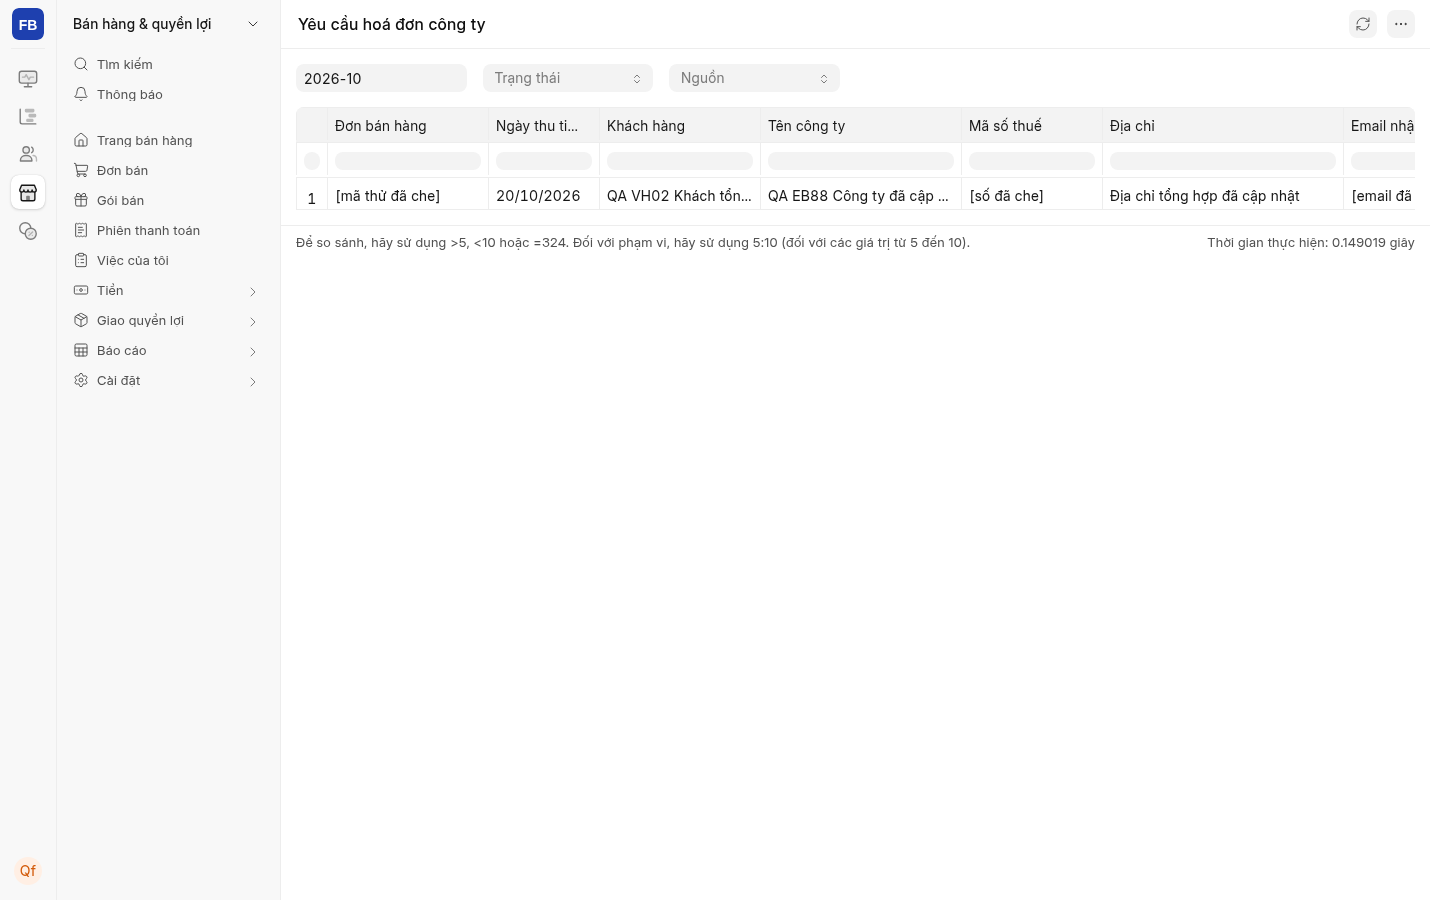
Task: Click the Tên công ty column filter box
Action: [861, 160]
